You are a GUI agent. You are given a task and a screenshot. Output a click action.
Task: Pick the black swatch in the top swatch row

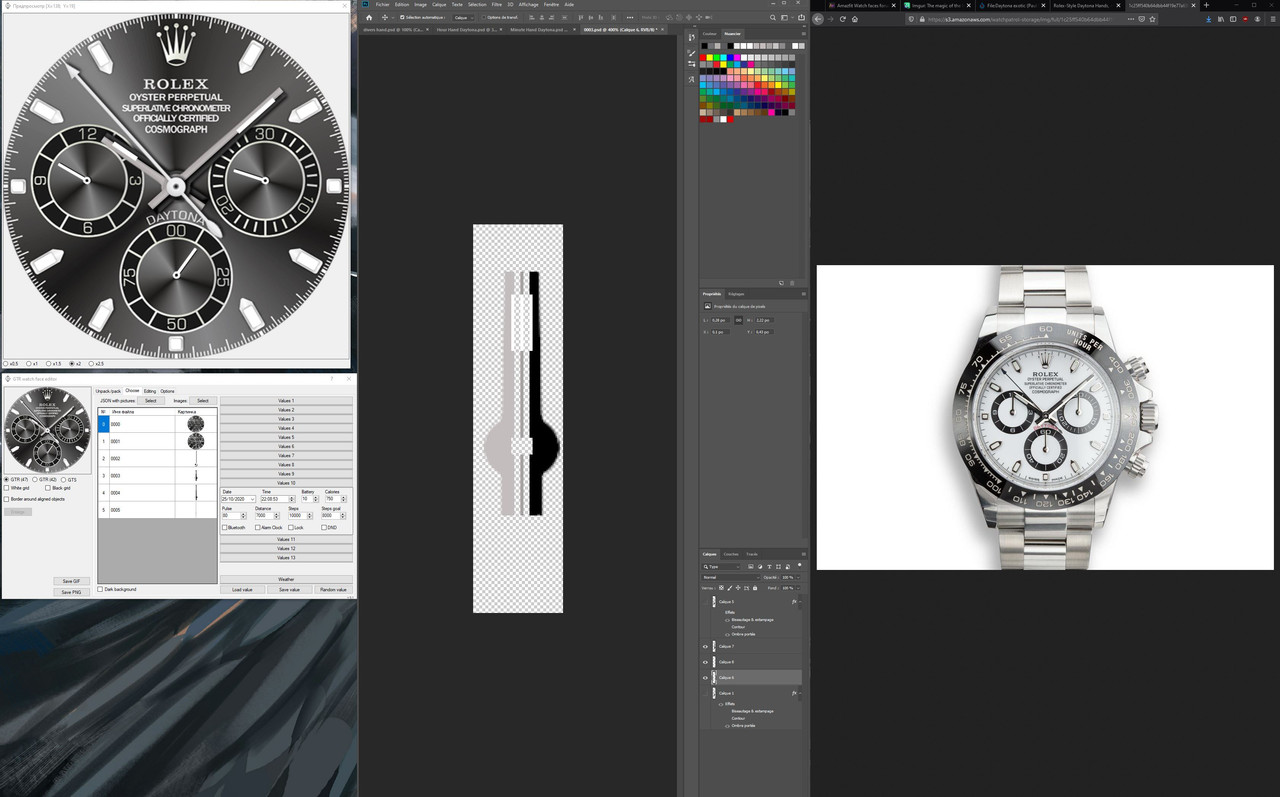click(x=705, y=45)
